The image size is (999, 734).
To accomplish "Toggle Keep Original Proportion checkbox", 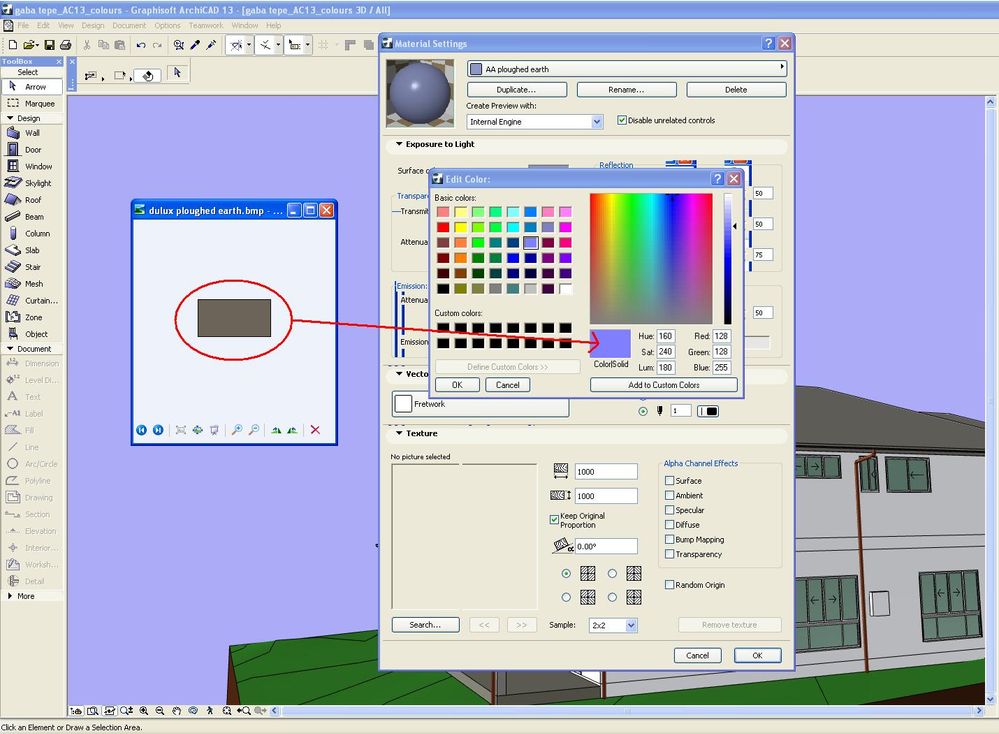I will (x=554, y=520).
